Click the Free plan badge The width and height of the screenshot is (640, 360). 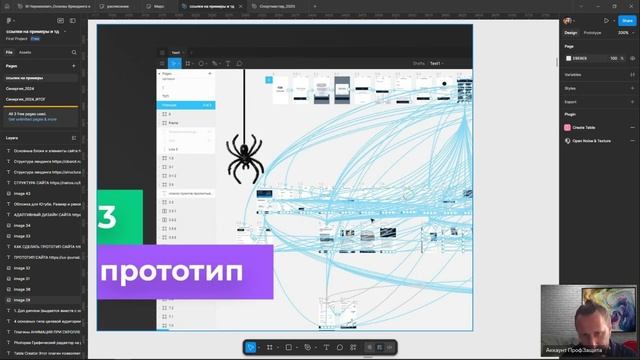coord(35,39)
